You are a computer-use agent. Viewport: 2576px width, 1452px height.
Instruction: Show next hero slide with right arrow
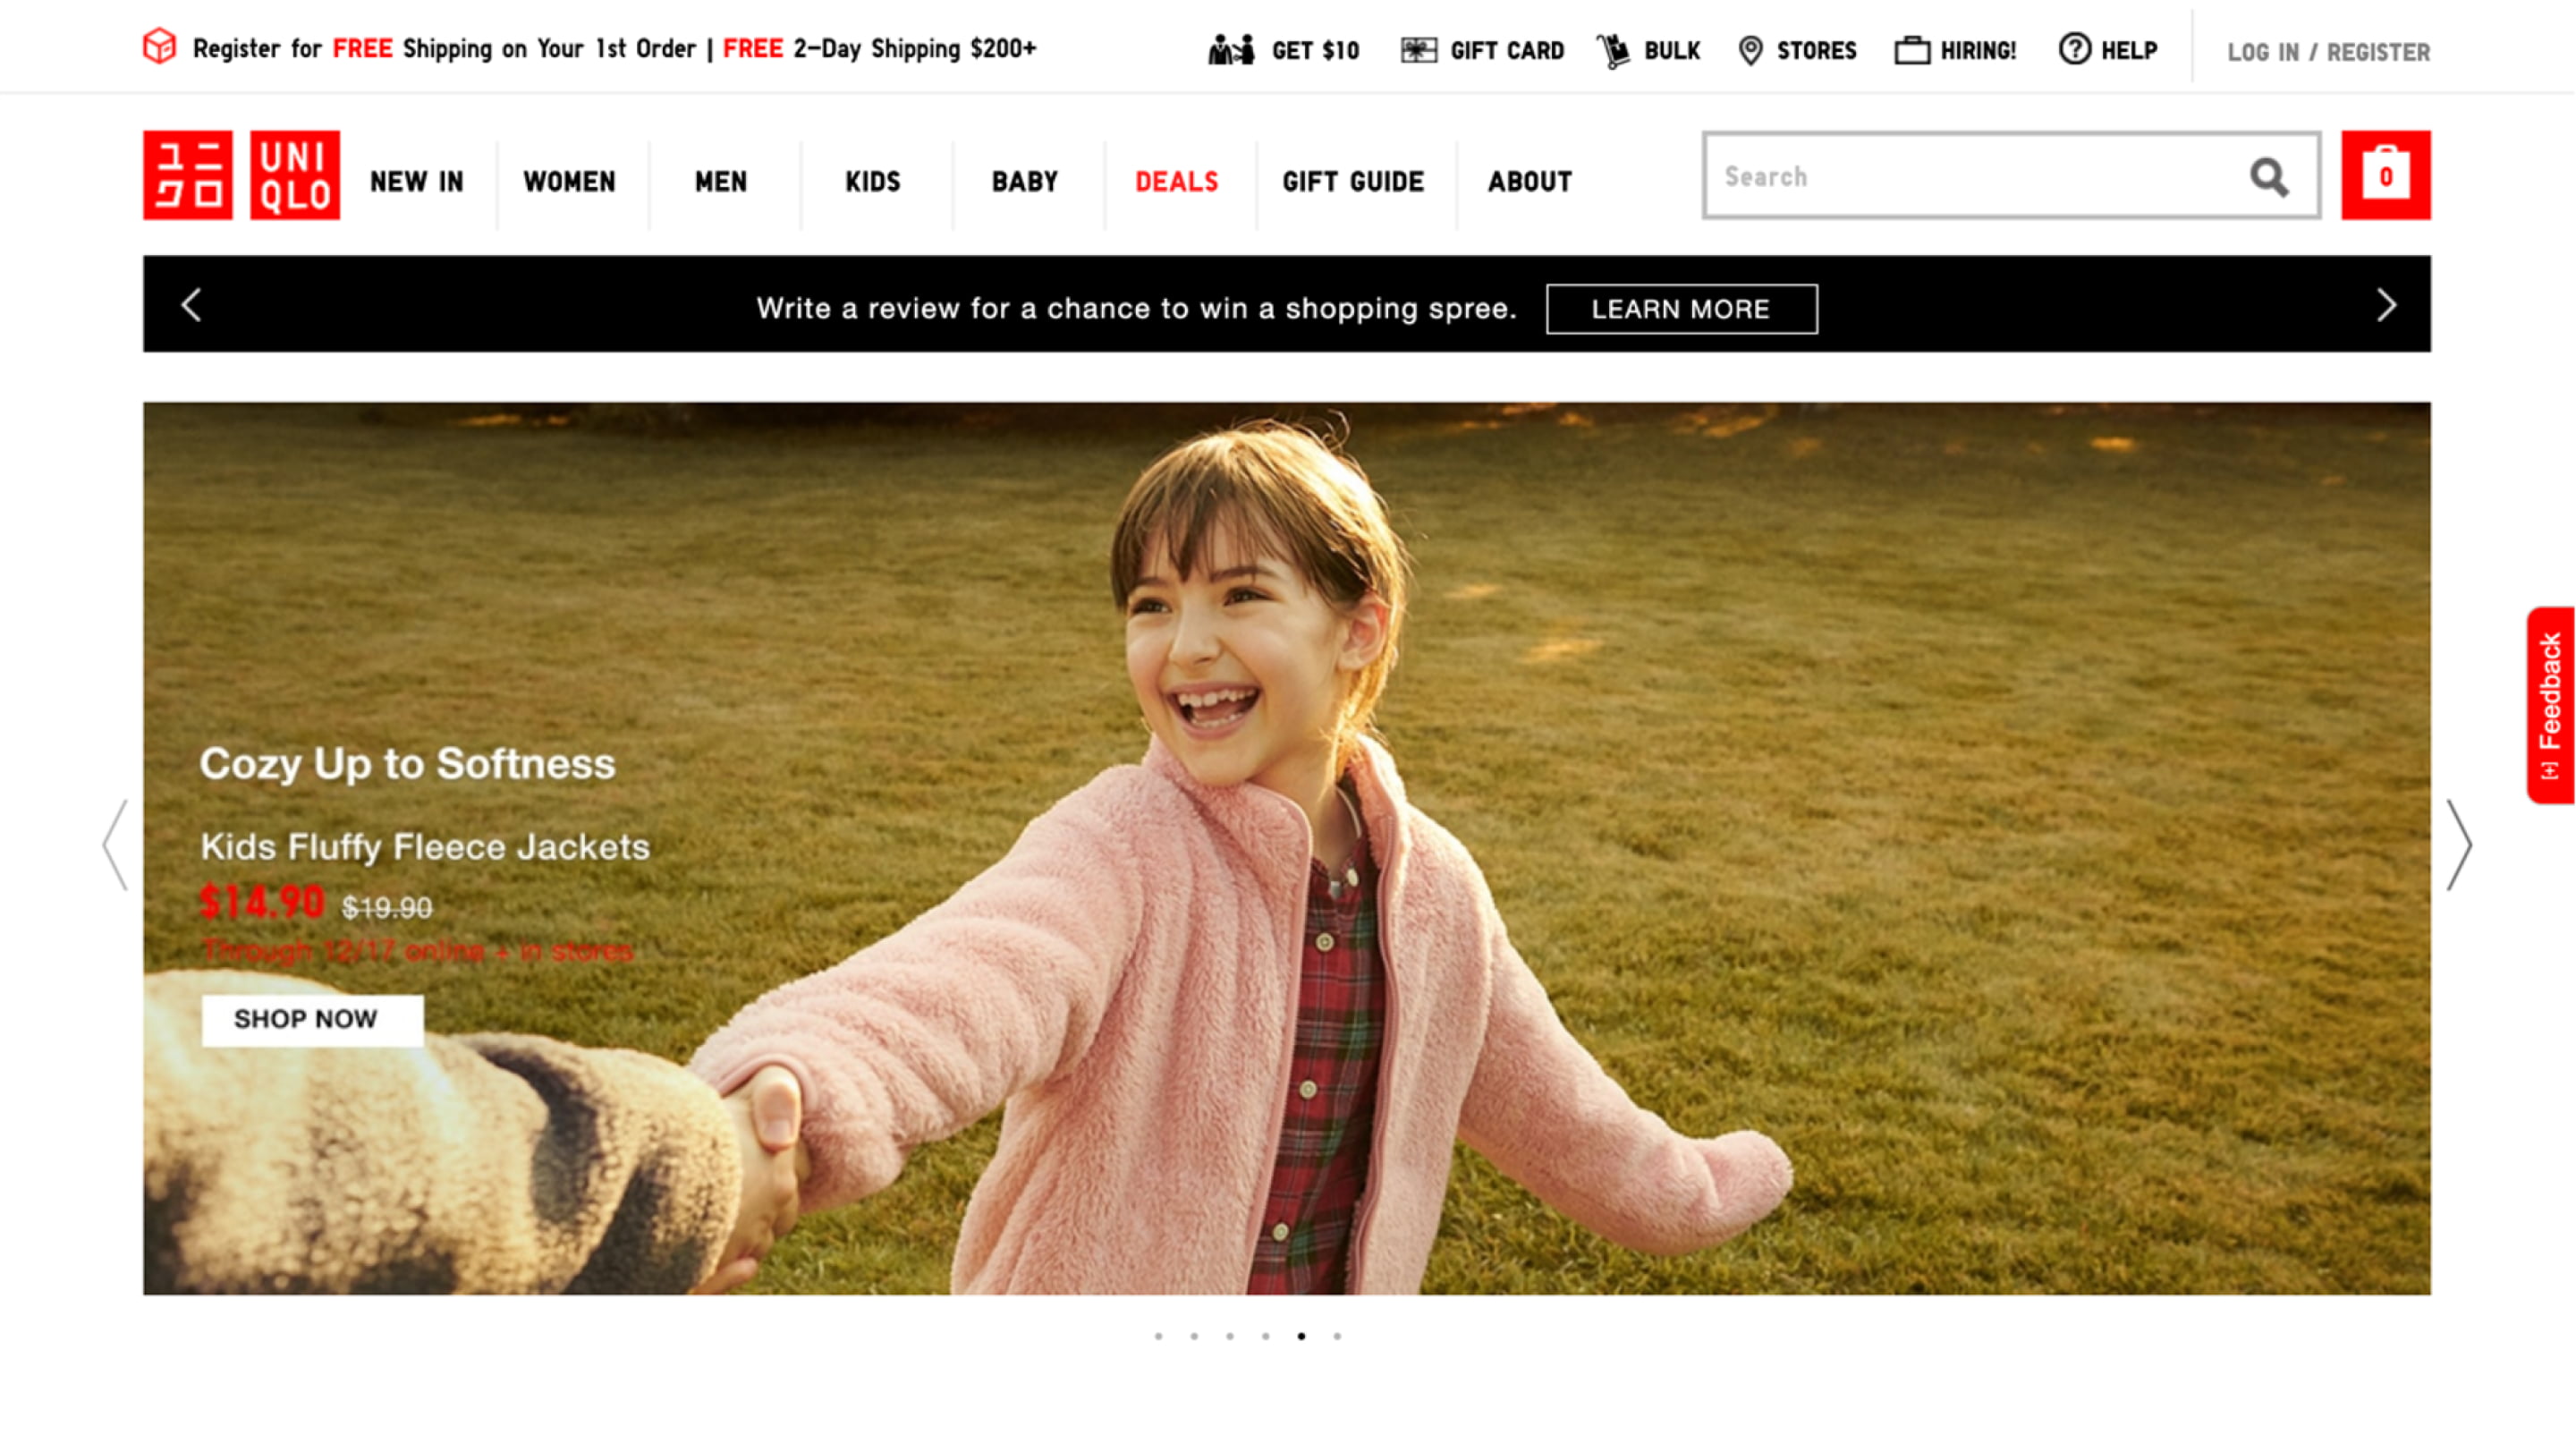[2459, 845]
